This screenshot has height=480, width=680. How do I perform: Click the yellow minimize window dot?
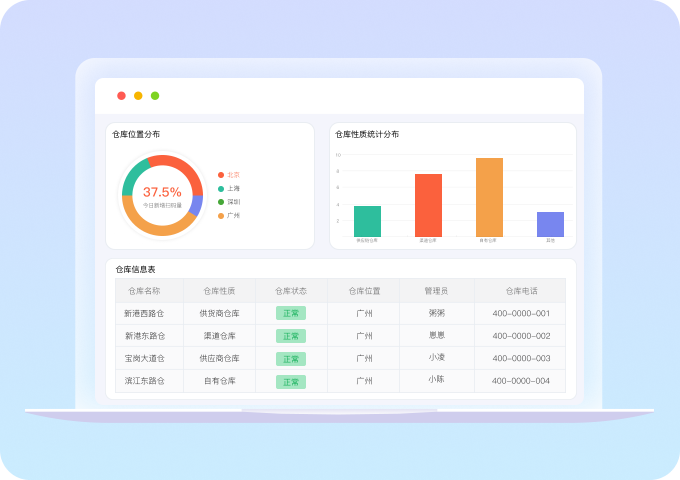[x=138, y=96]
